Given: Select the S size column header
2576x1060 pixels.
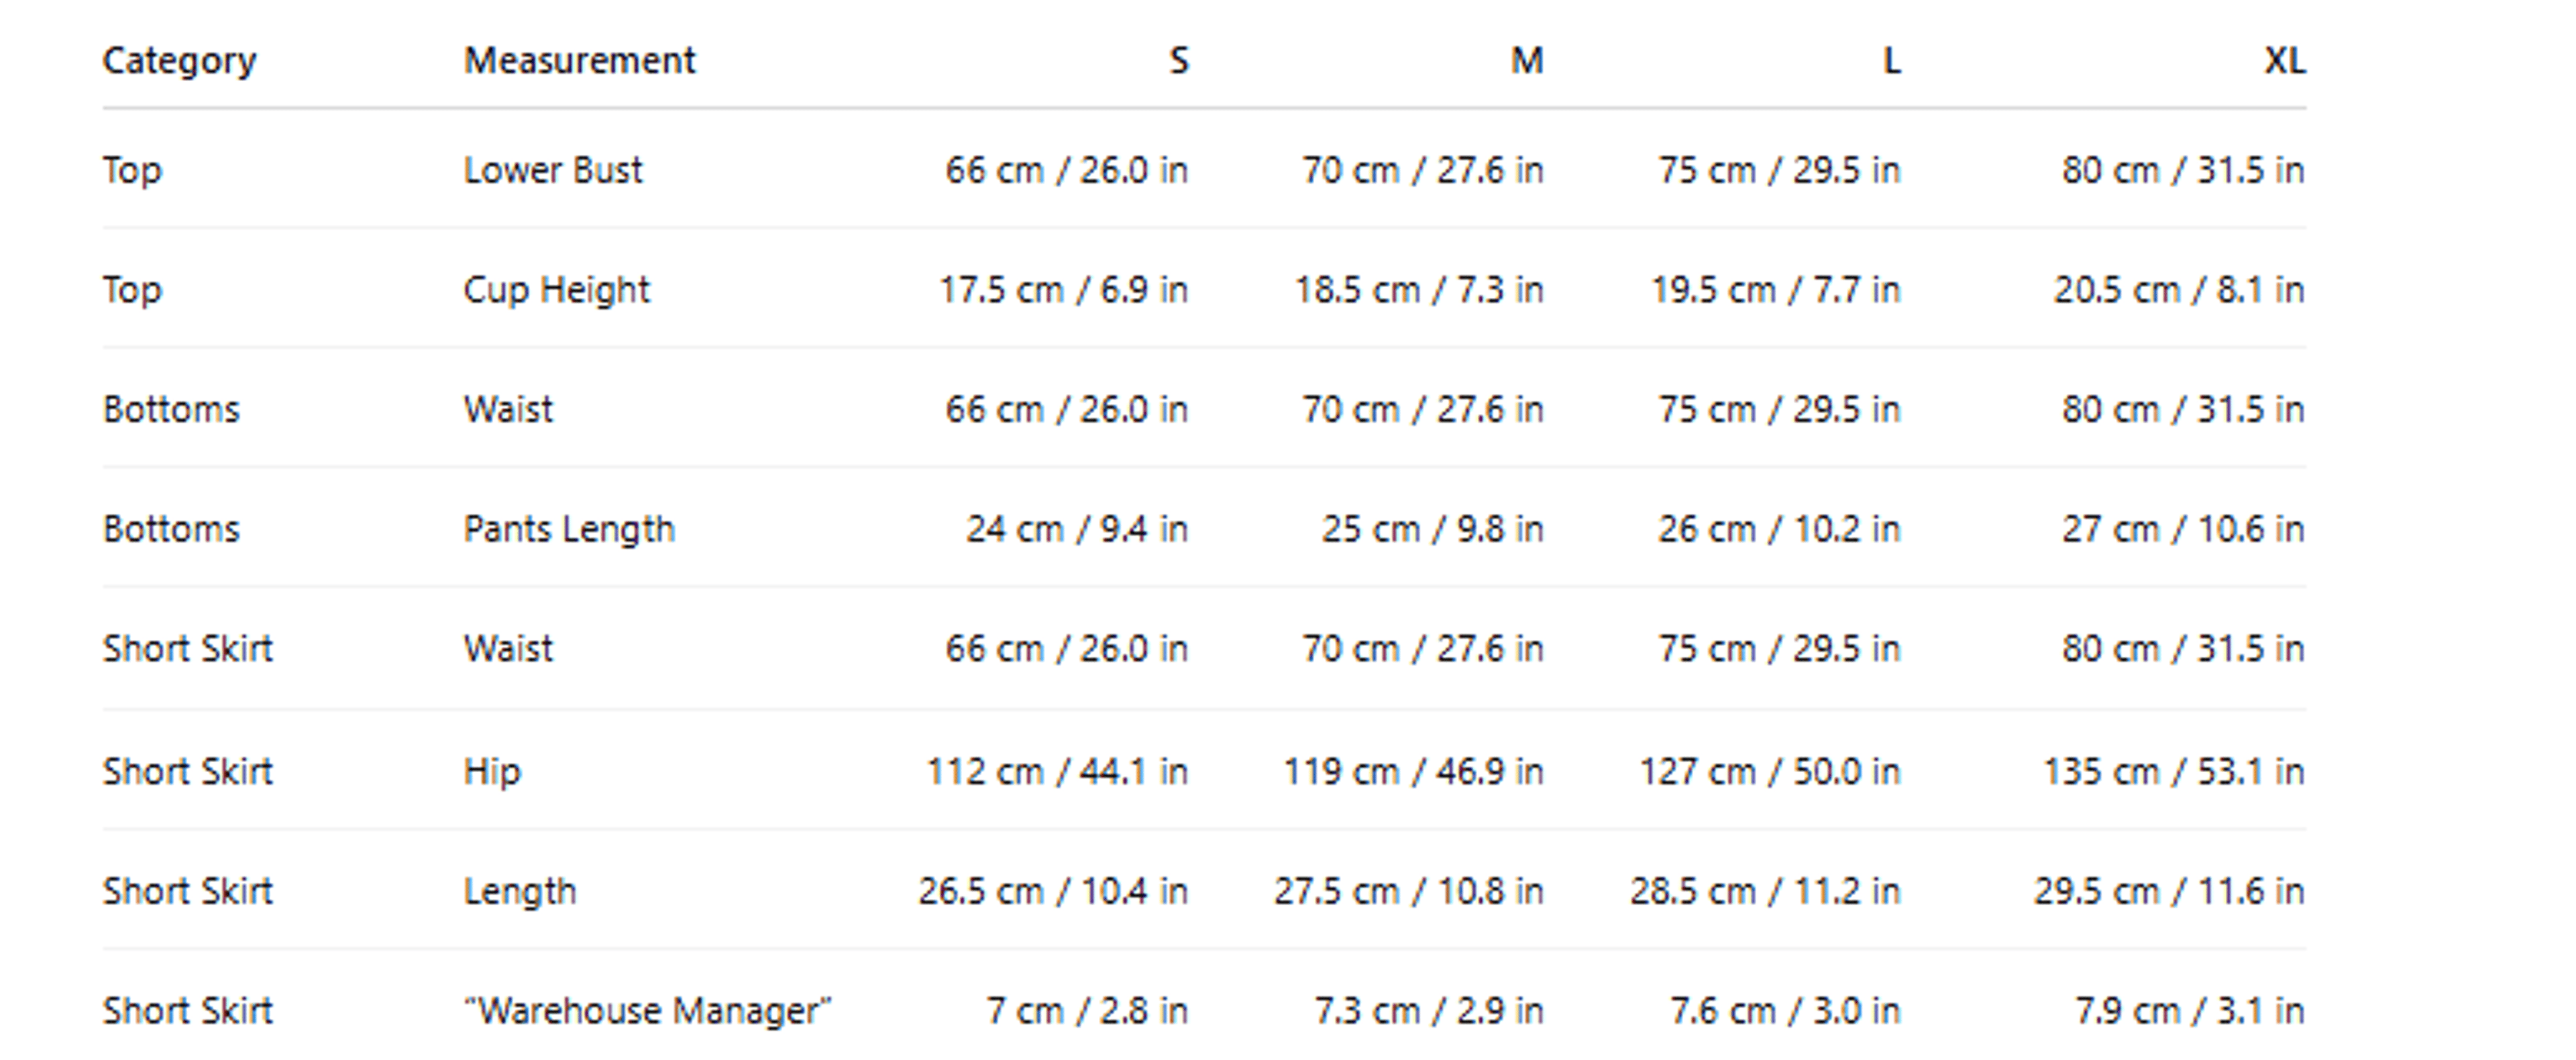Looking at the screenshot, I should click(x=1179, y=61).
